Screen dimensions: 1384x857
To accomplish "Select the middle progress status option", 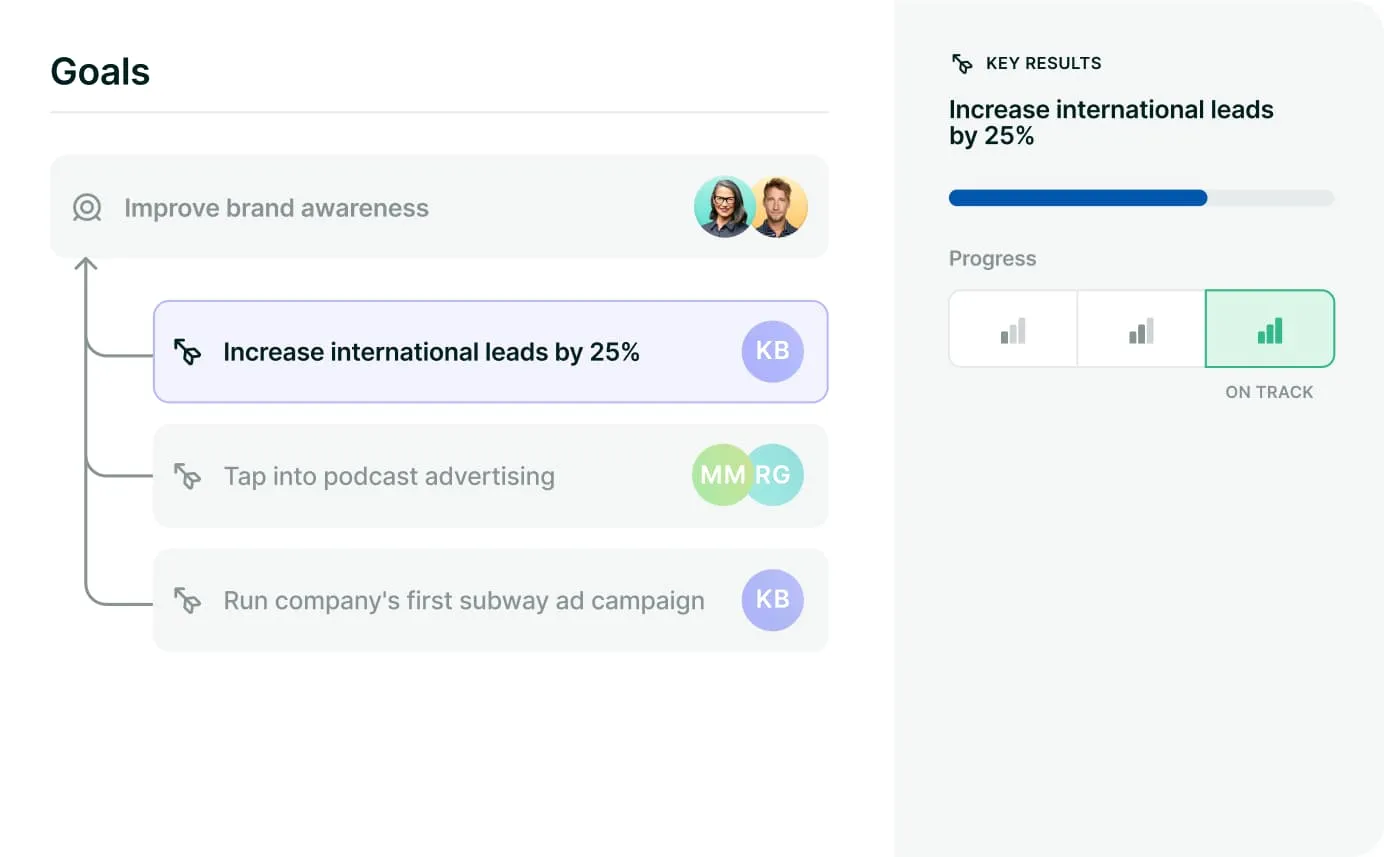I will pos(1141,329).
